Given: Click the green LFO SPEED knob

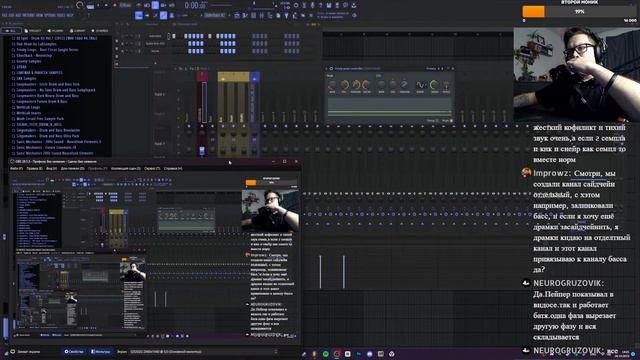Looking at the screenshot, I should (x=434, y=85).
